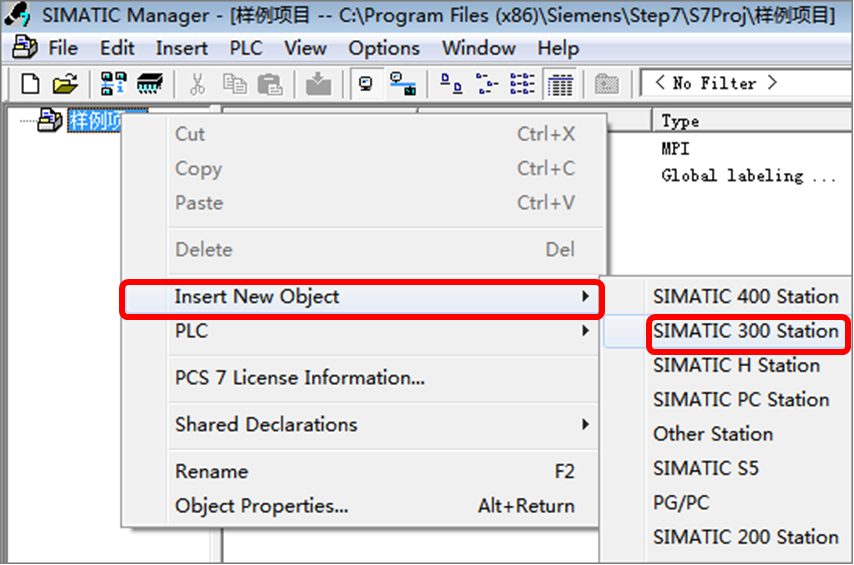Choose Cut in the context menu
The image size is (854, 565).
point(362,134)
